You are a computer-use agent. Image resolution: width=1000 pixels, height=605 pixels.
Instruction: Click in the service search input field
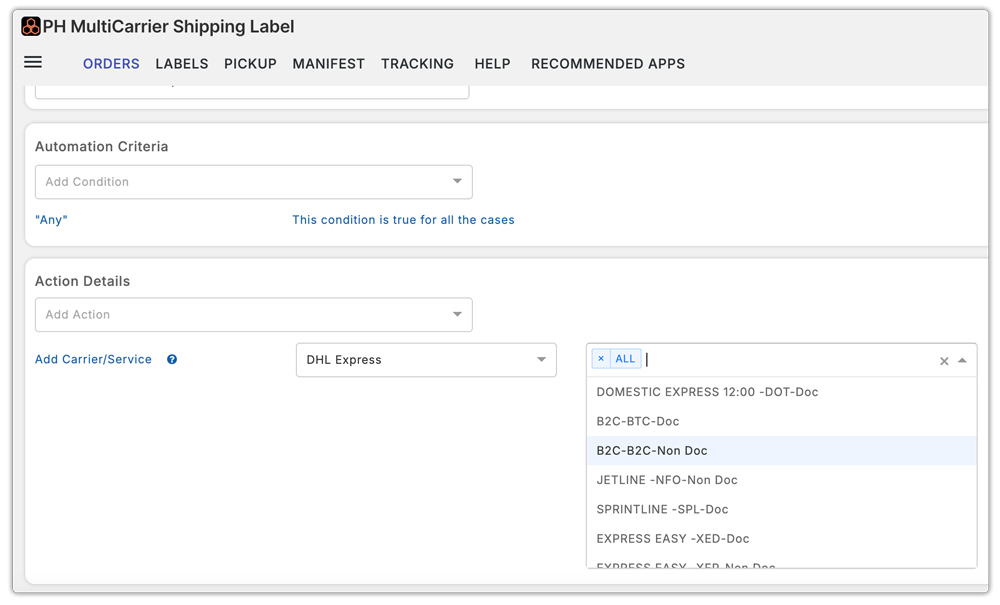(780, 360)
